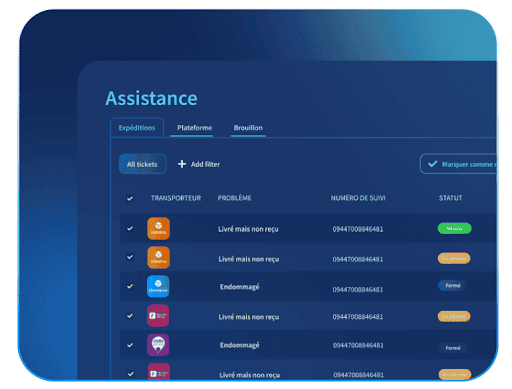This screenshot has width=512, height=389.
Task: Toggle checkbox of the orange carrier En attente row
Action: [130, 257]
